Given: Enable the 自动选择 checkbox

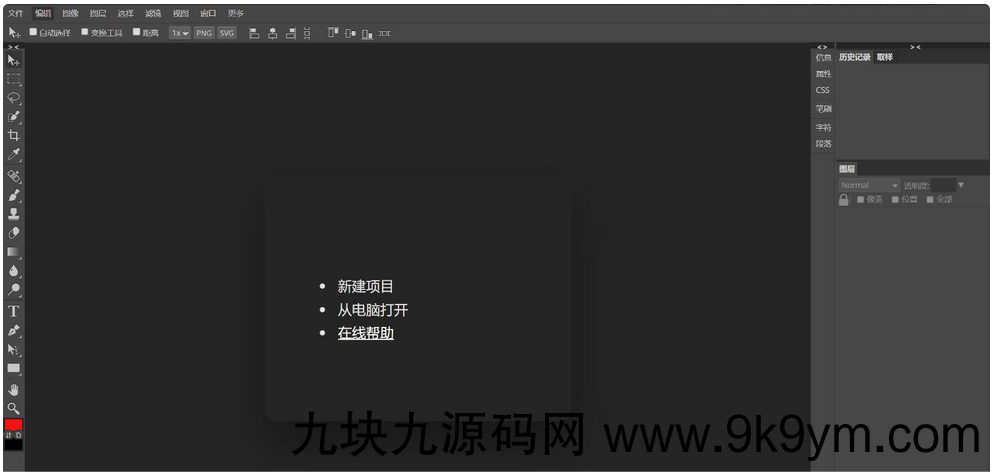Looking at the screenshot, I should pos(33,32).
